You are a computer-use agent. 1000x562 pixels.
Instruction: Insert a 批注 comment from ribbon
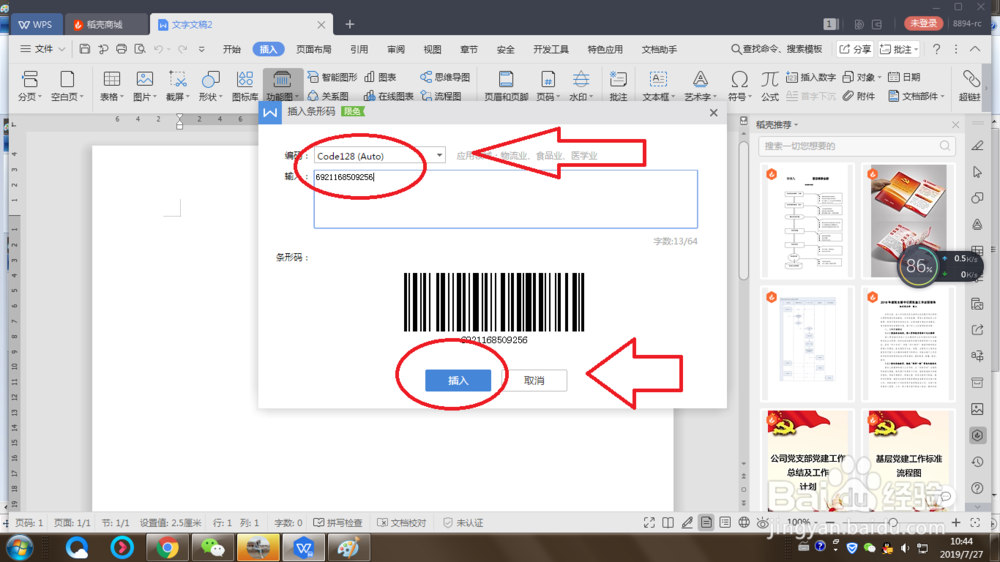click(x=618, y=85)
